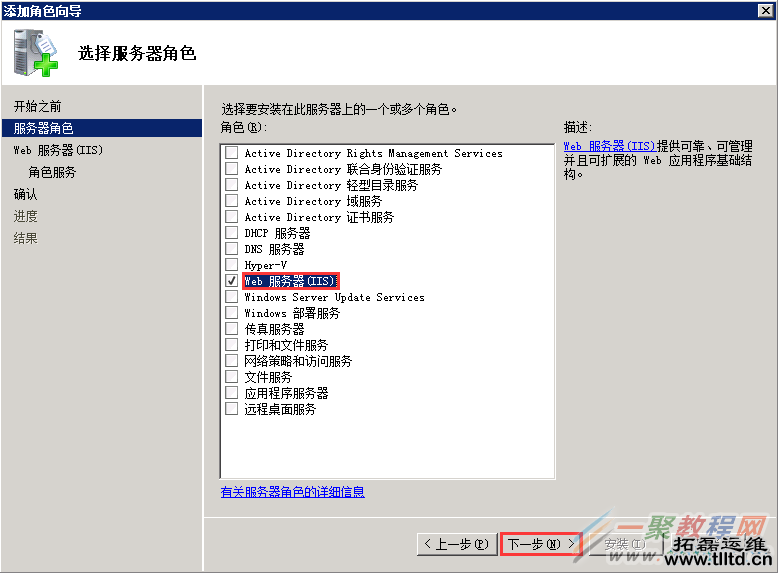Close the Add Roles Wizard window
This screenshot has height=573, width=778.
pos(766,10)
